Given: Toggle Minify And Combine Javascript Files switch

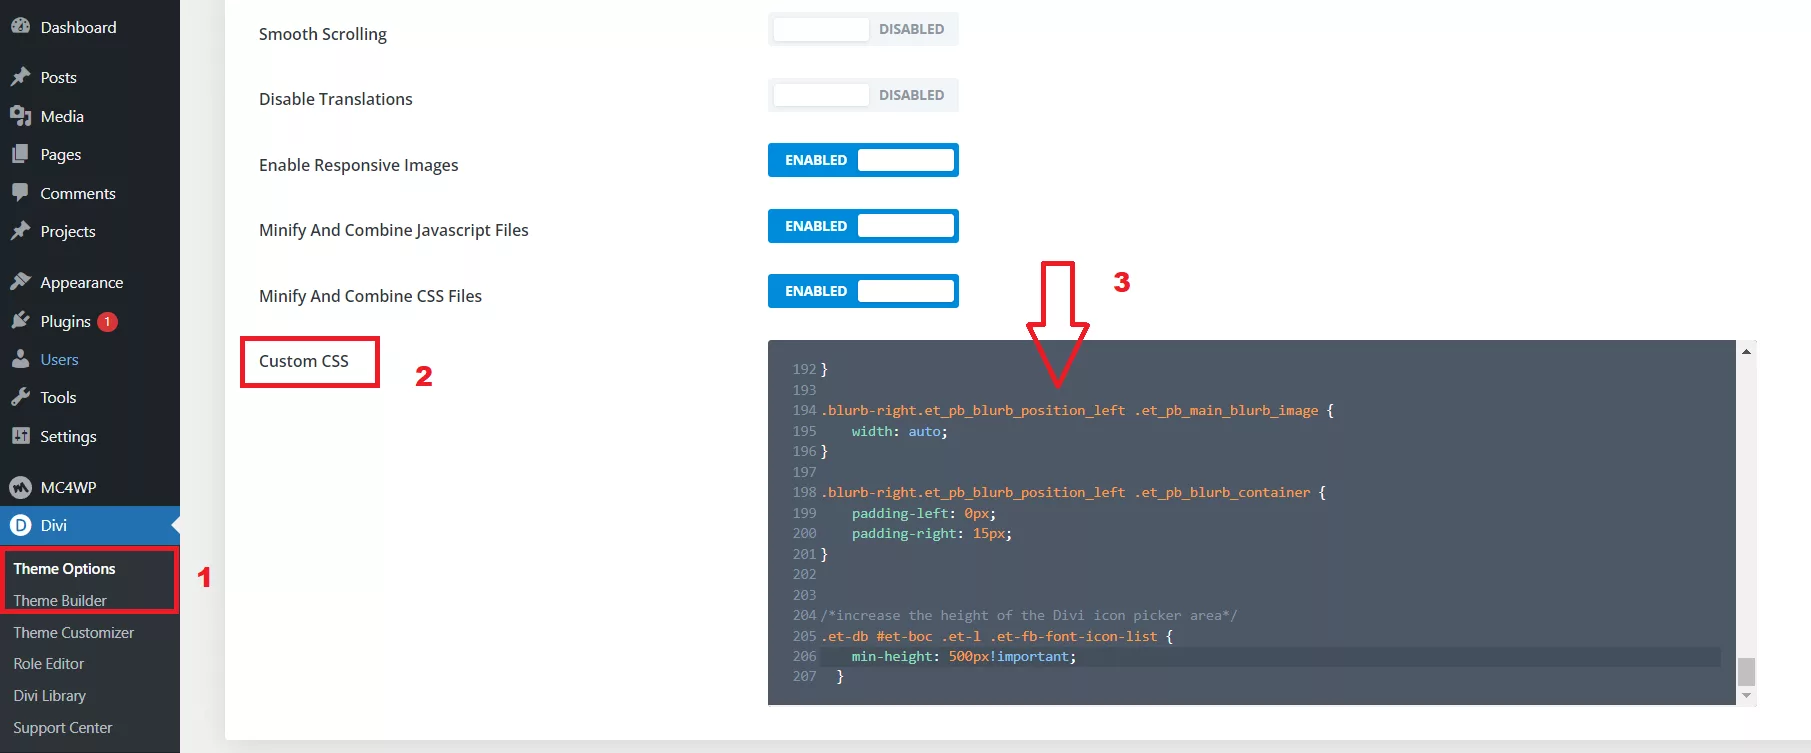Looking at the screenshot, I should click(863, 226).
